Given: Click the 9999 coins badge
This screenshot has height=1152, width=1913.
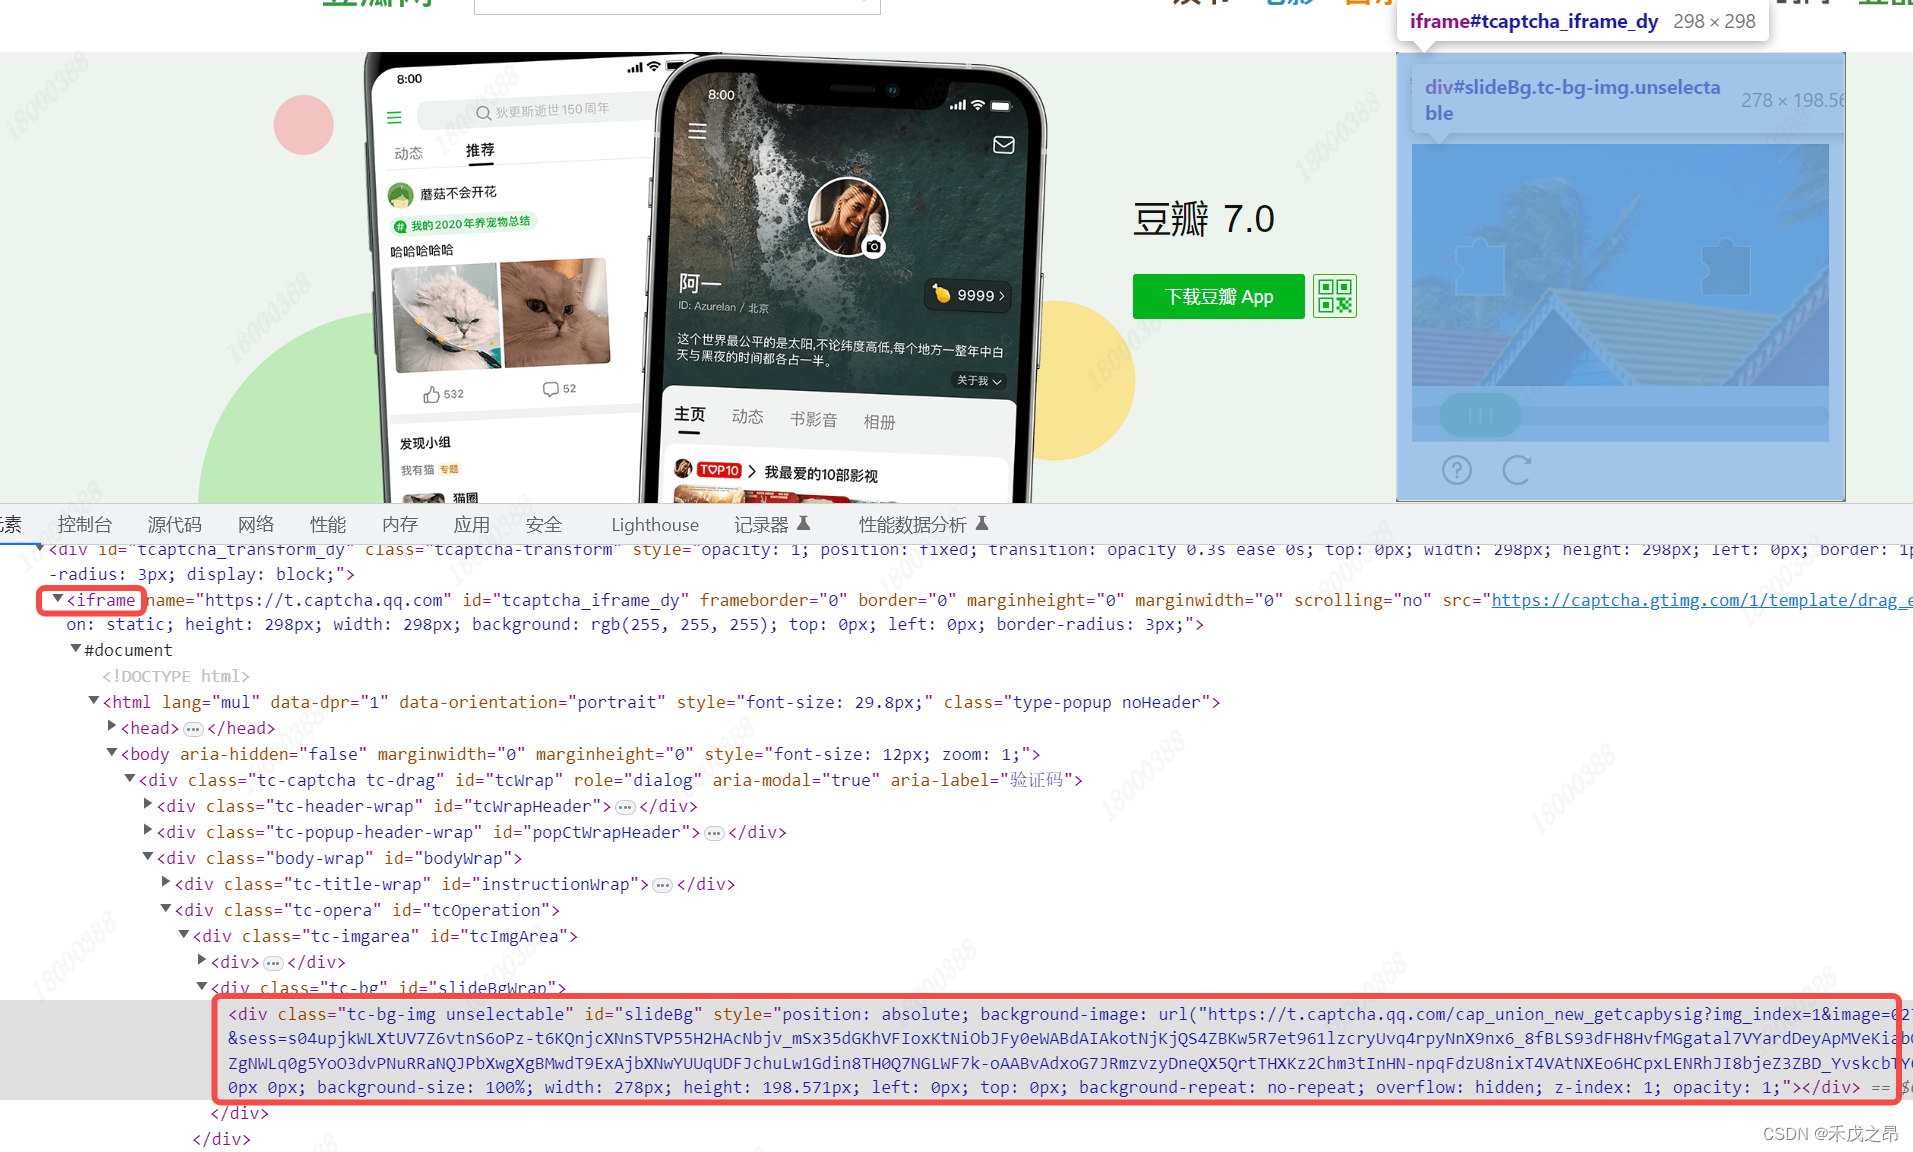Looking at the screenshot, I should coord(968,295).
